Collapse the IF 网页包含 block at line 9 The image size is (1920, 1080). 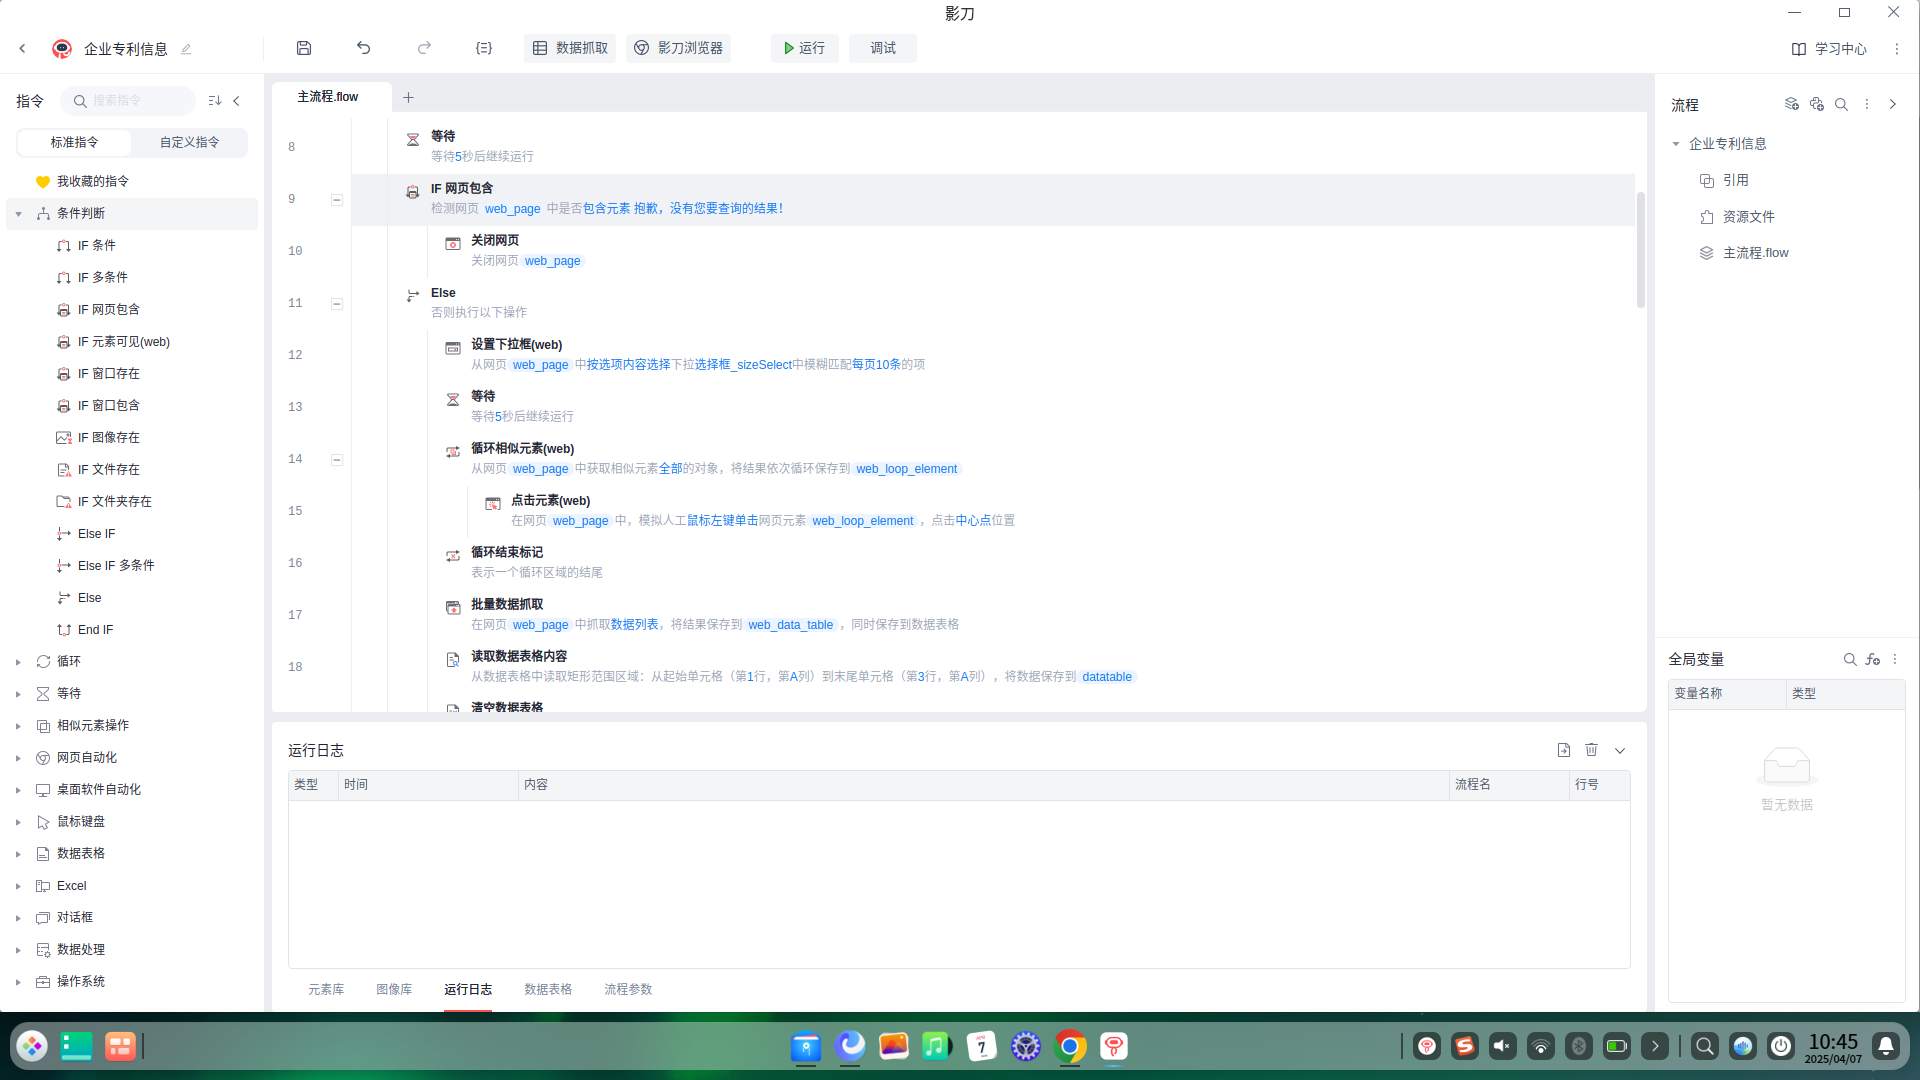[337, 199]
